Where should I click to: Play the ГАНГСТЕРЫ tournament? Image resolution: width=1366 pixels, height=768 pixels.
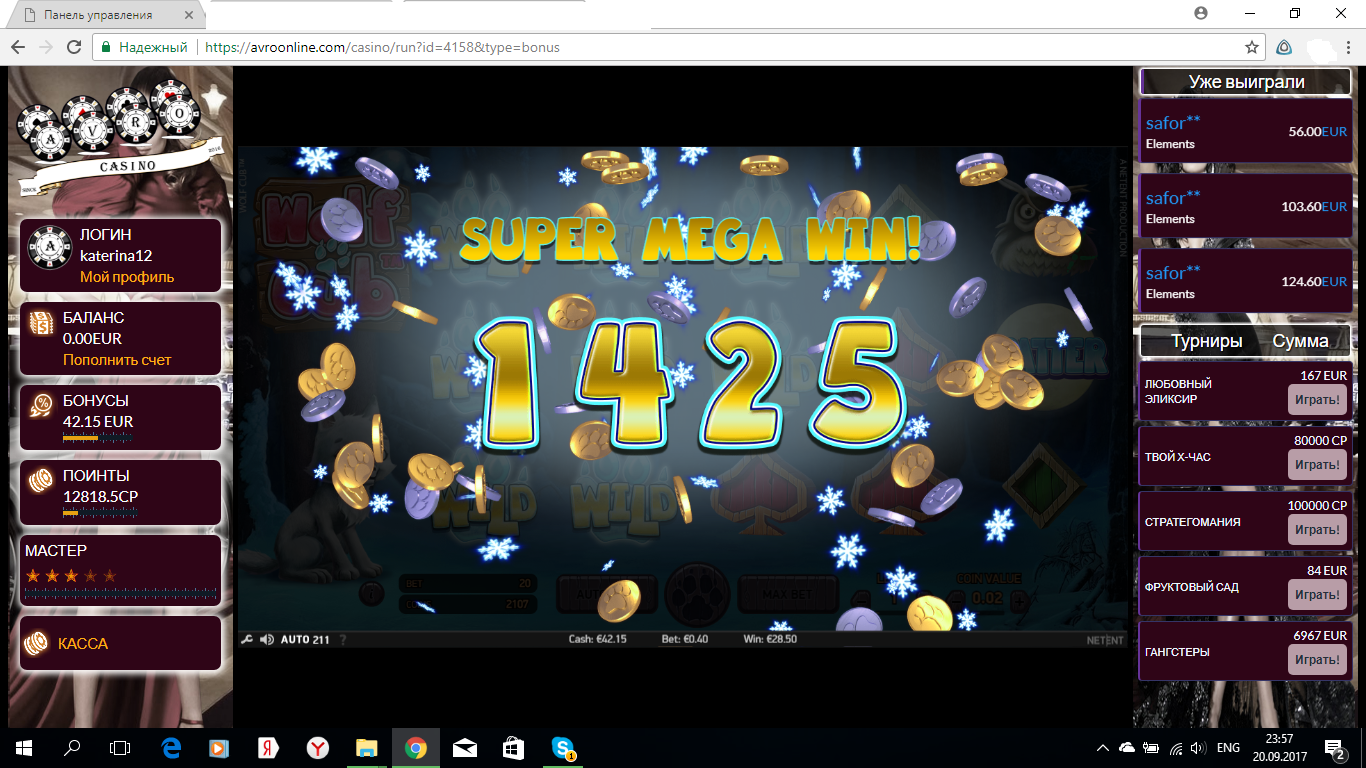click(1317, 660)
